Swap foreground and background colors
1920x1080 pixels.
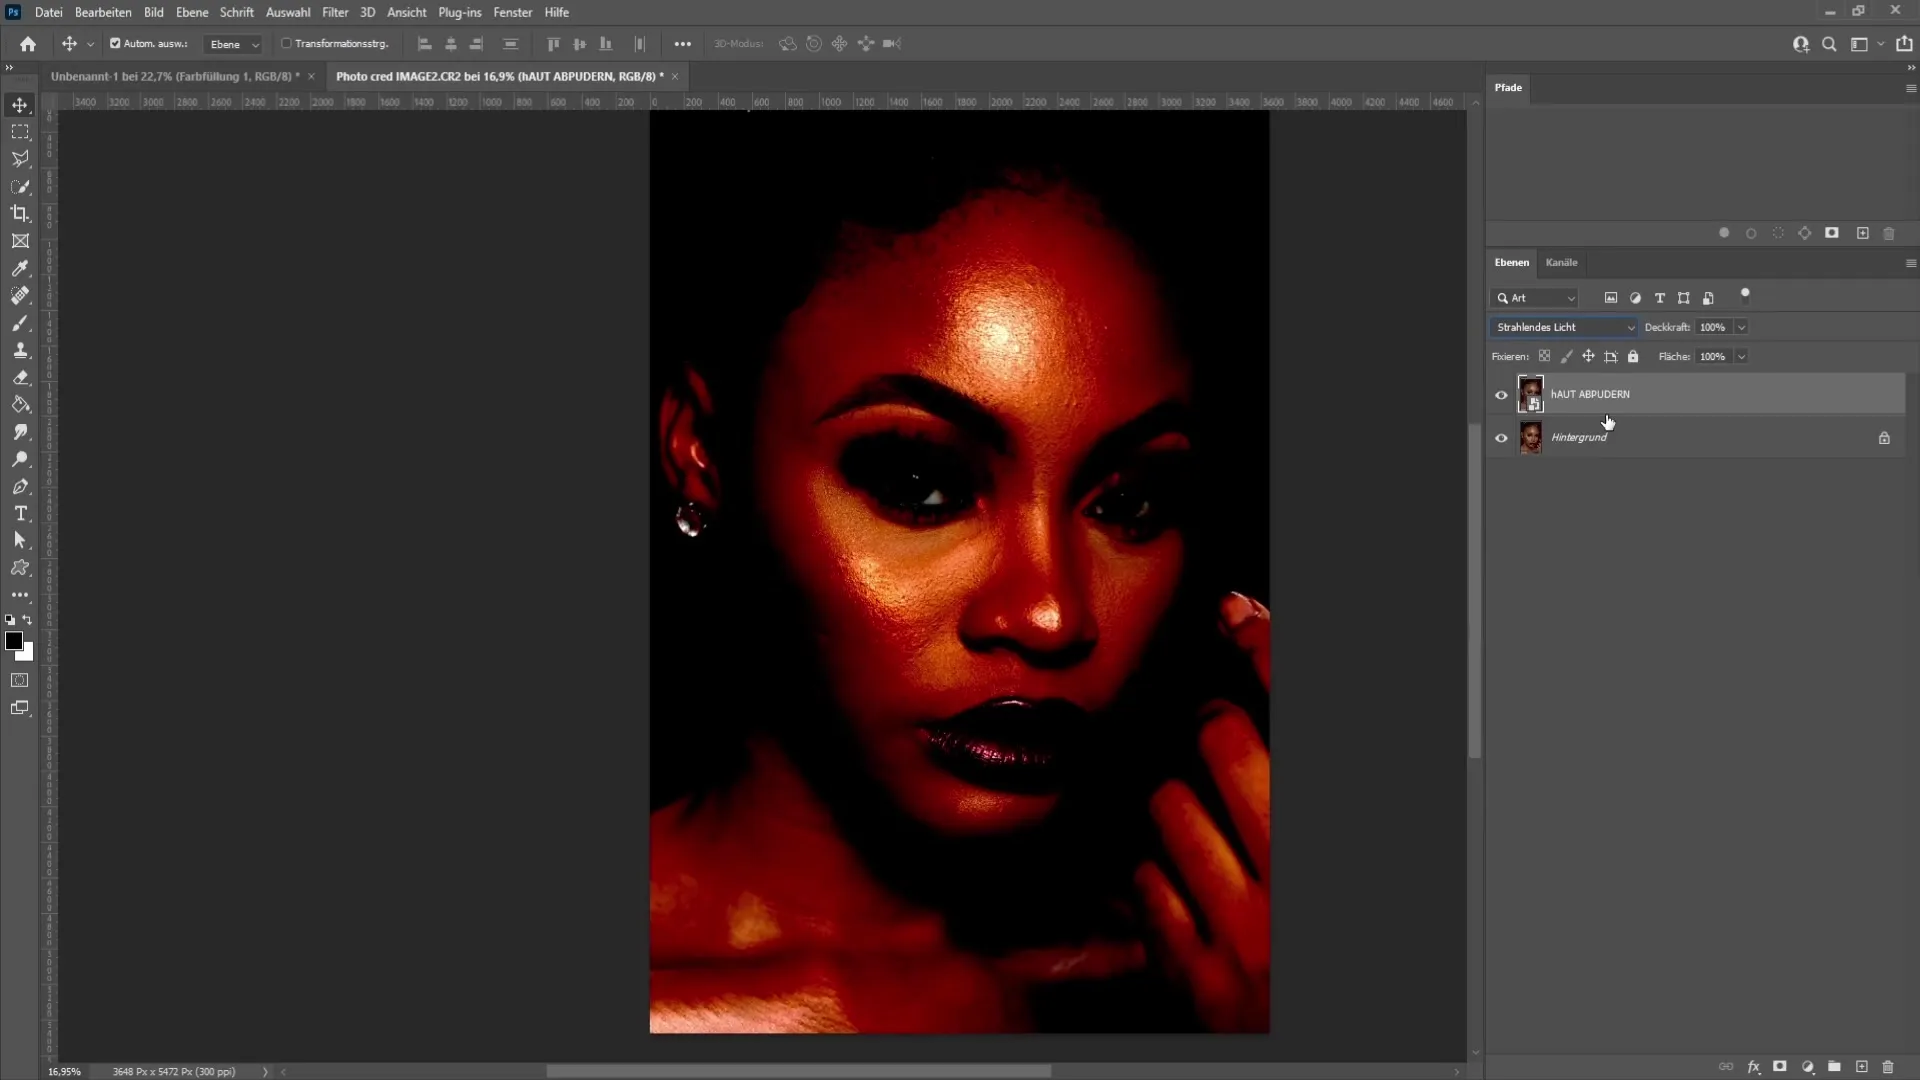click(x=28, y=620)
